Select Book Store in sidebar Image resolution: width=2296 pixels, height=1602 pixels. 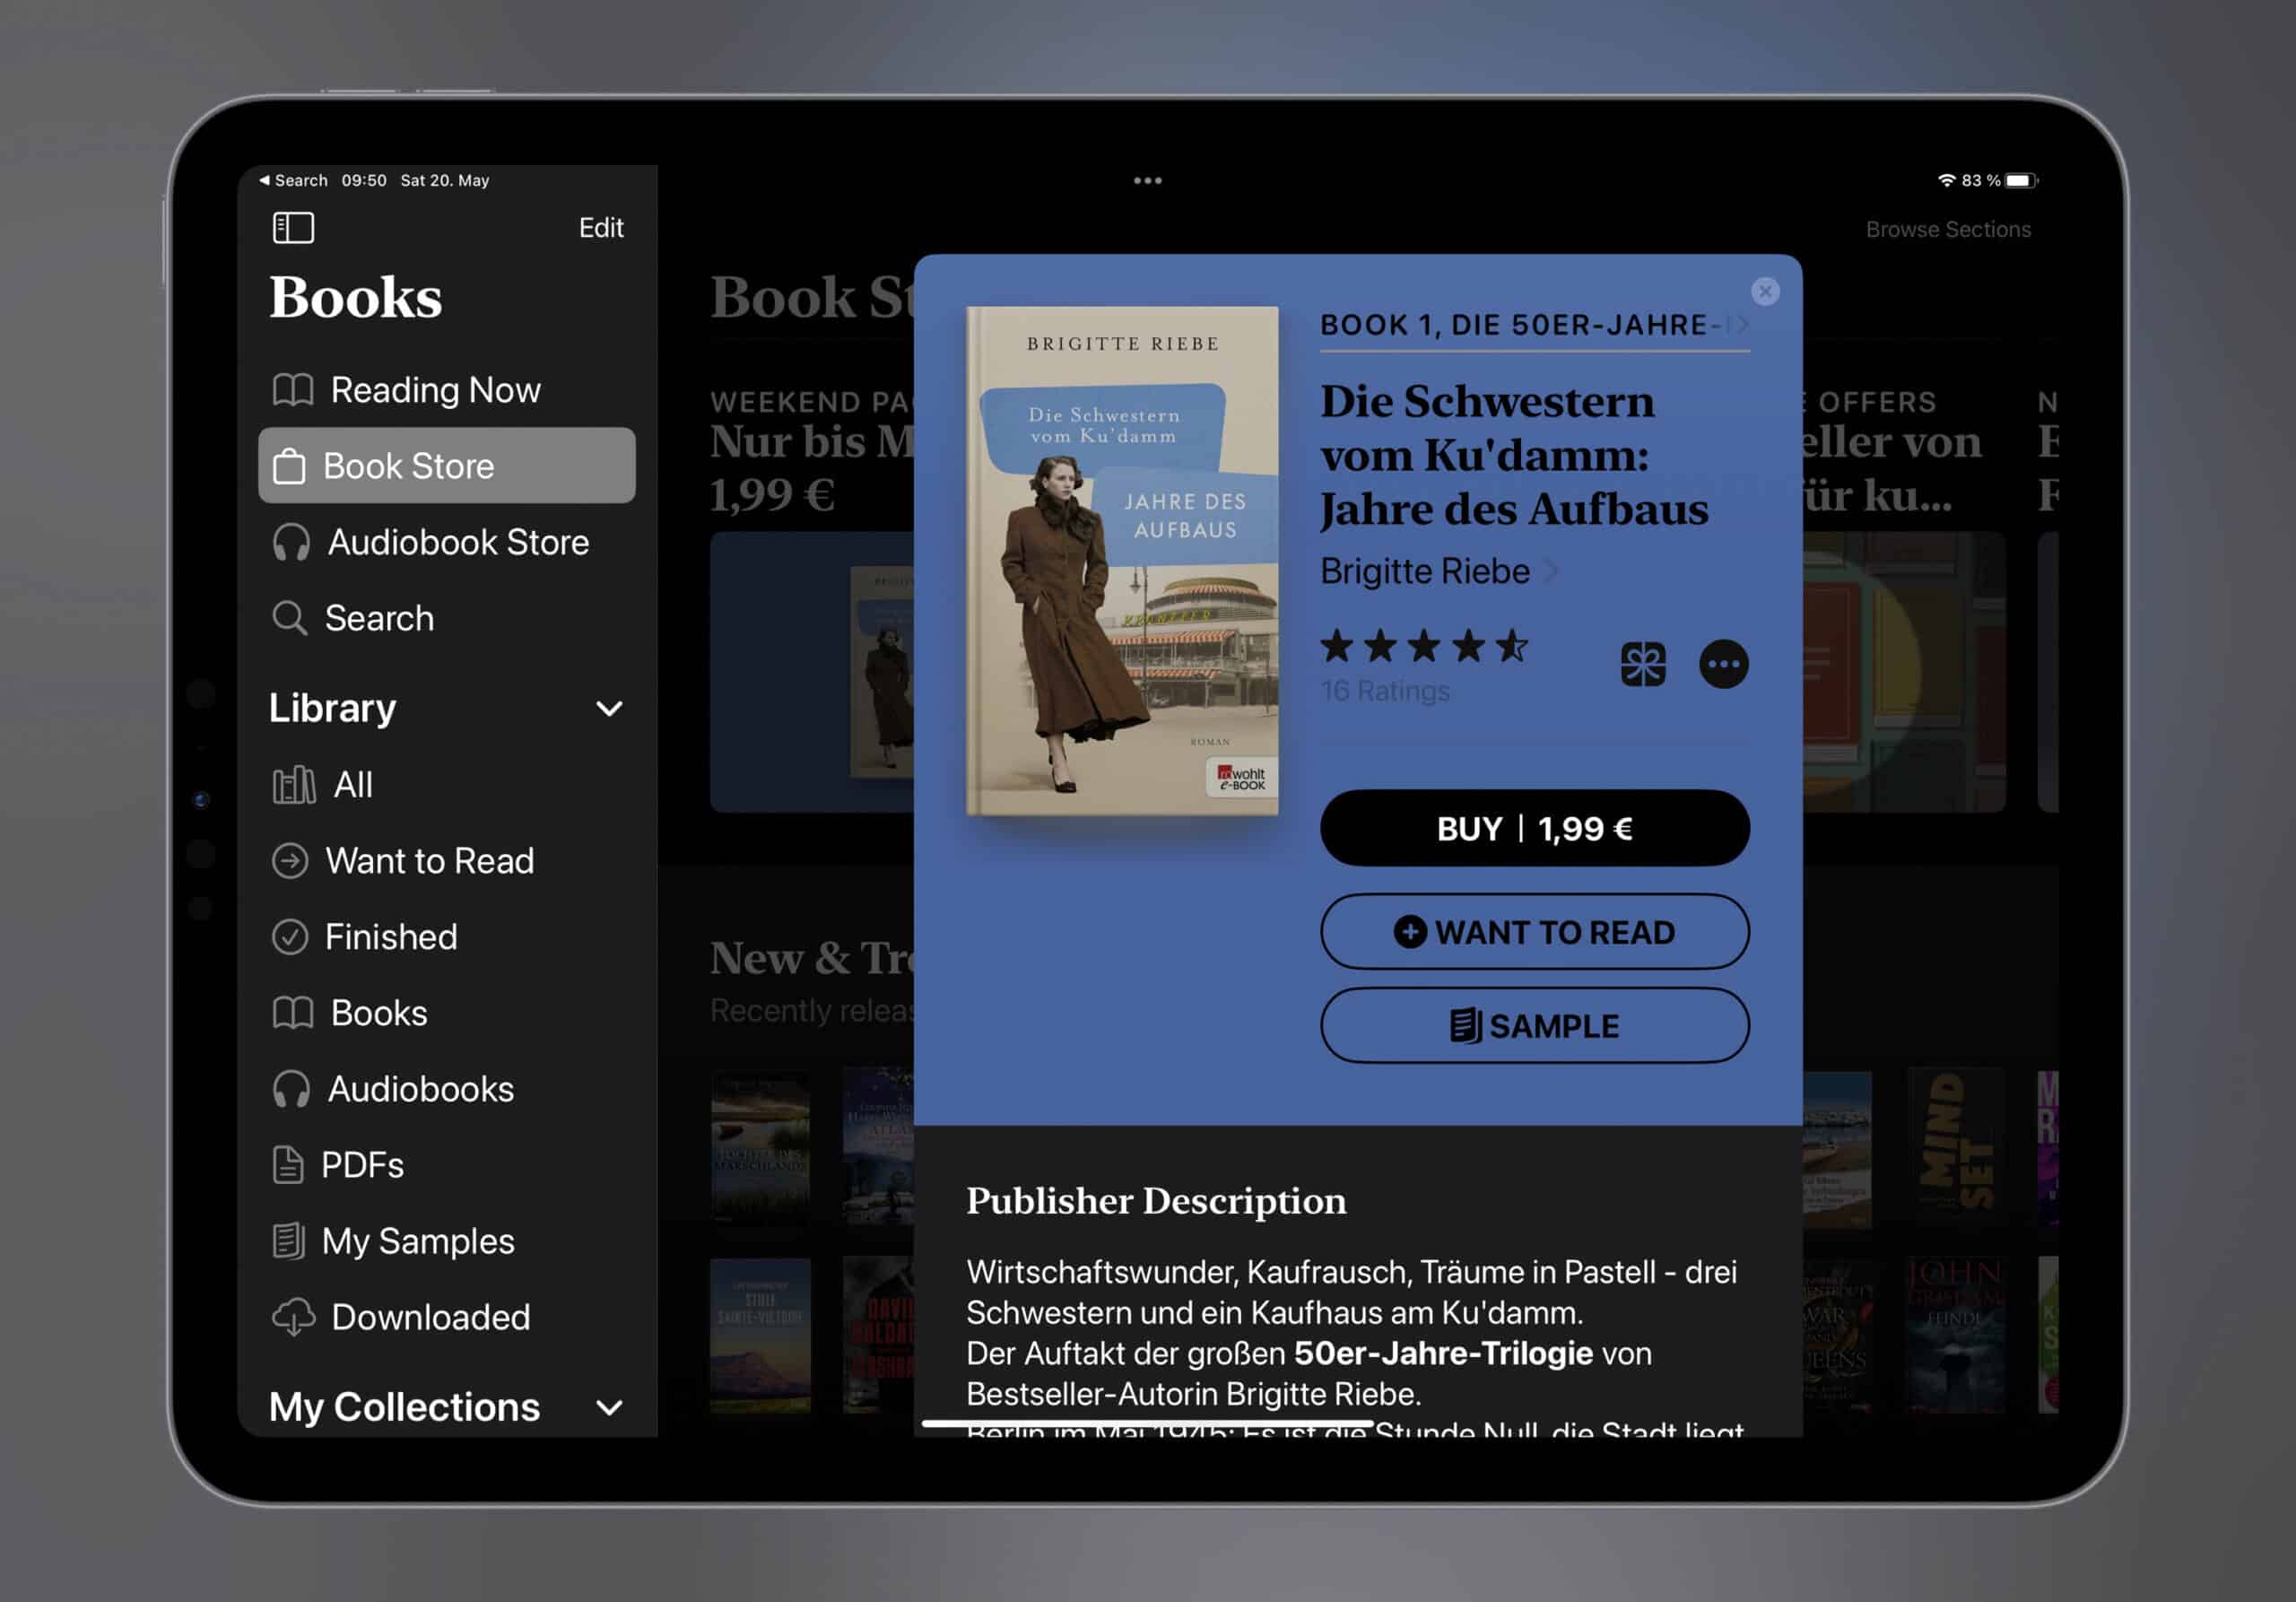(x=446, y=466)
